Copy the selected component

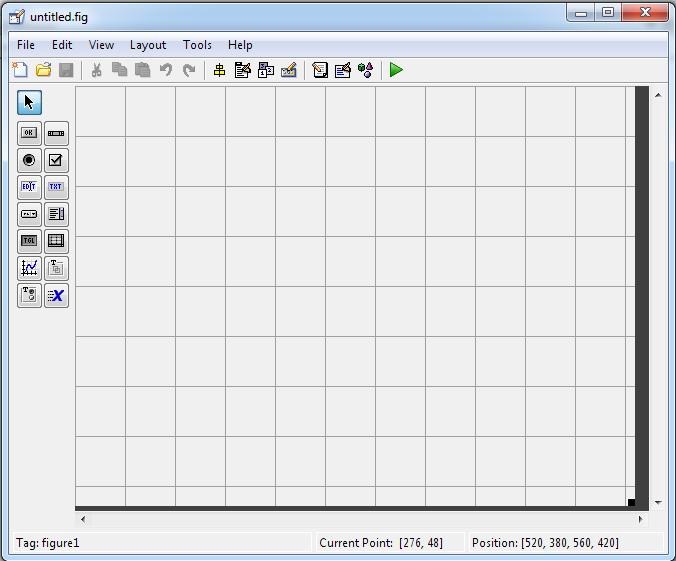tap(119, 70)
